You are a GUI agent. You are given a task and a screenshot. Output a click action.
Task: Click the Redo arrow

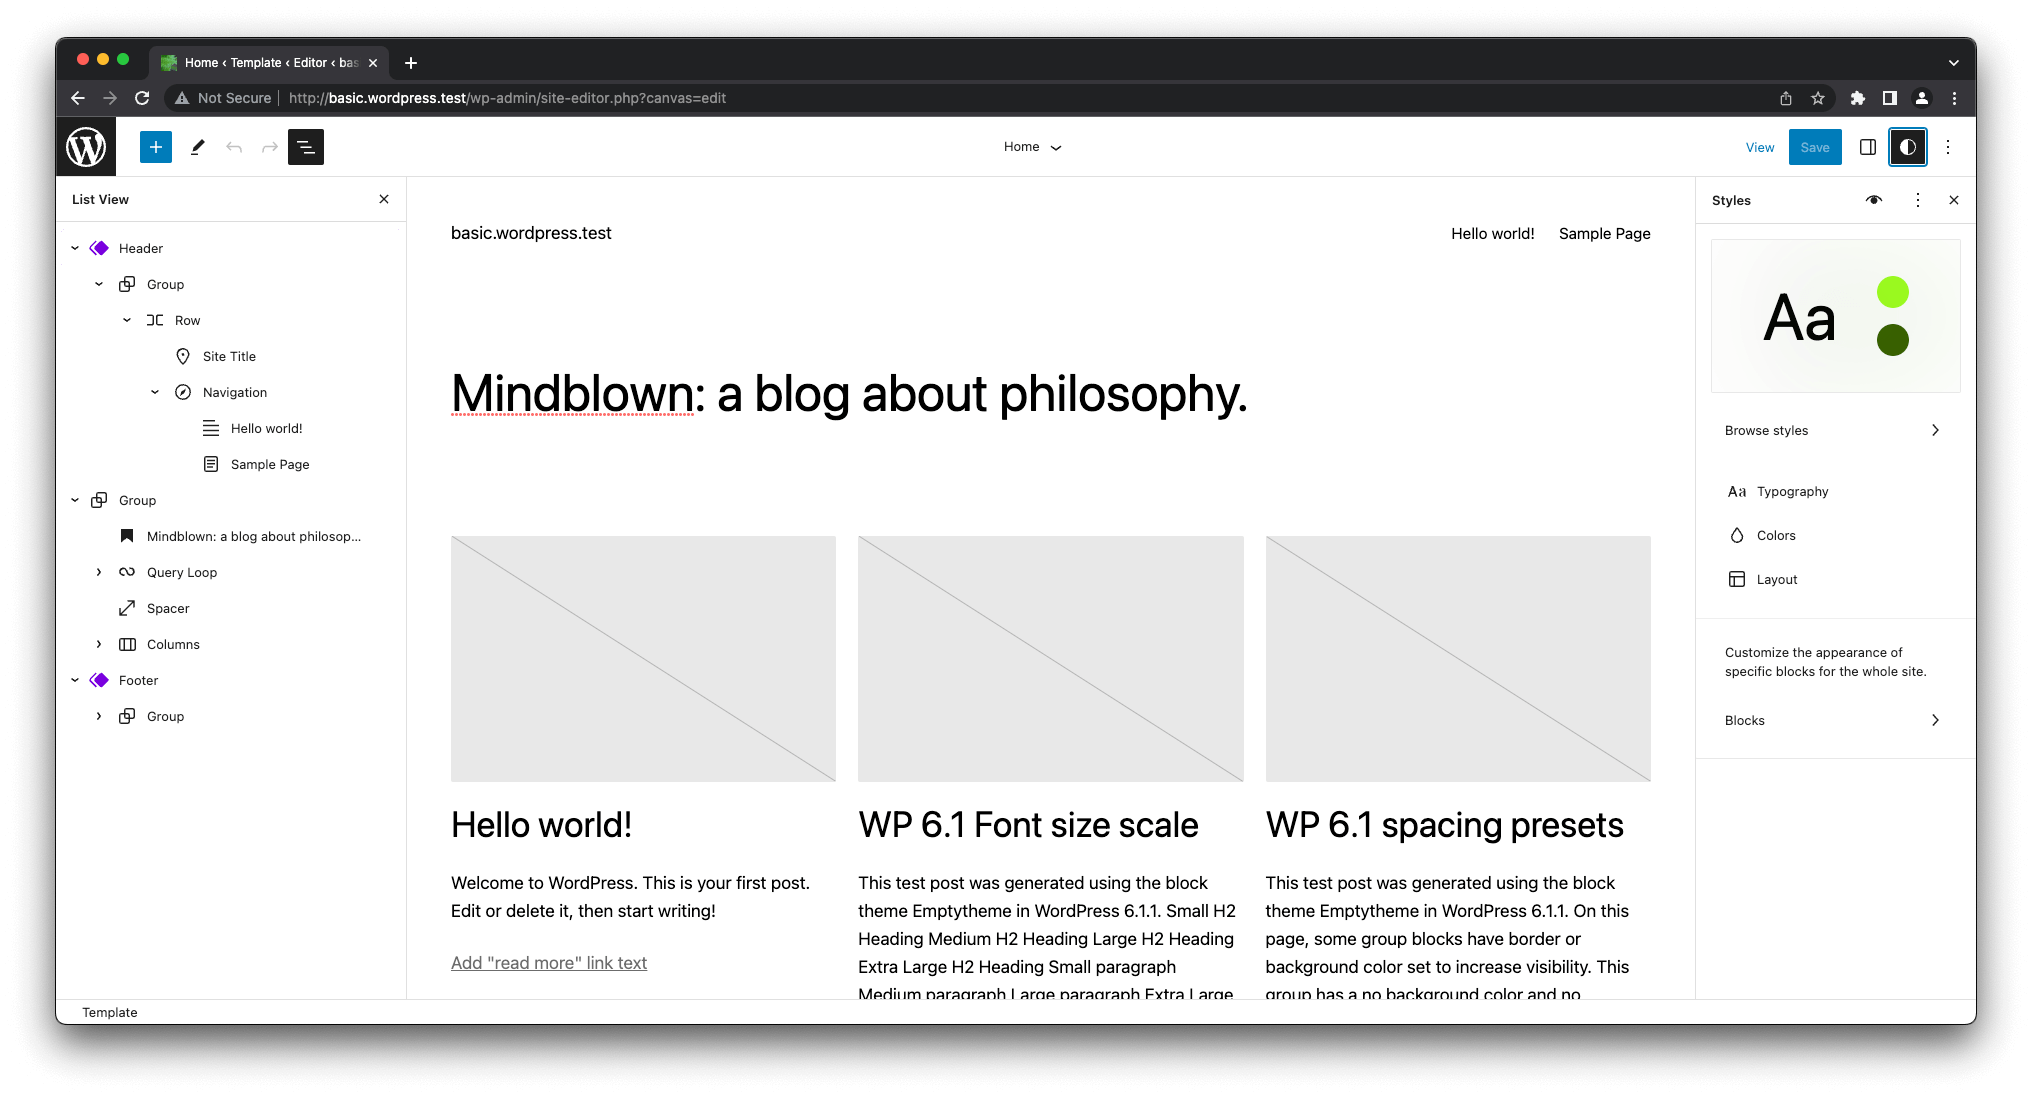click(269, 147)
